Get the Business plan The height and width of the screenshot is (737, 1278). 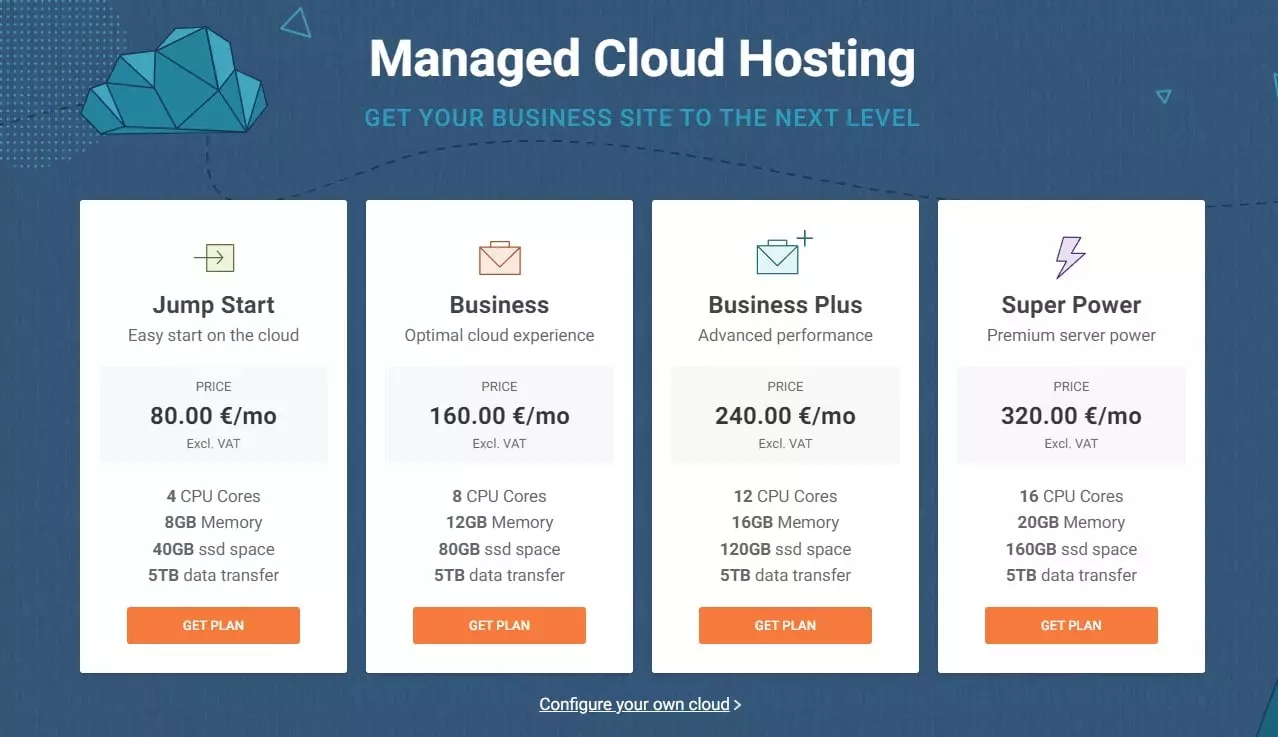pos(499,625)
